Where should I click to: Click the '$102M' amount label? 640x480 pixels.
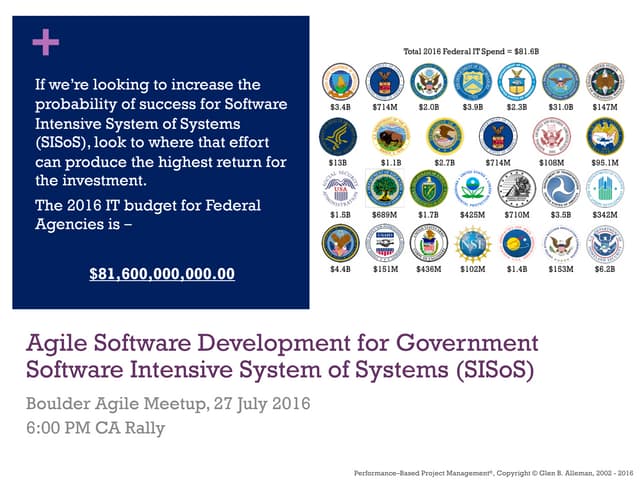pos(473,269)
